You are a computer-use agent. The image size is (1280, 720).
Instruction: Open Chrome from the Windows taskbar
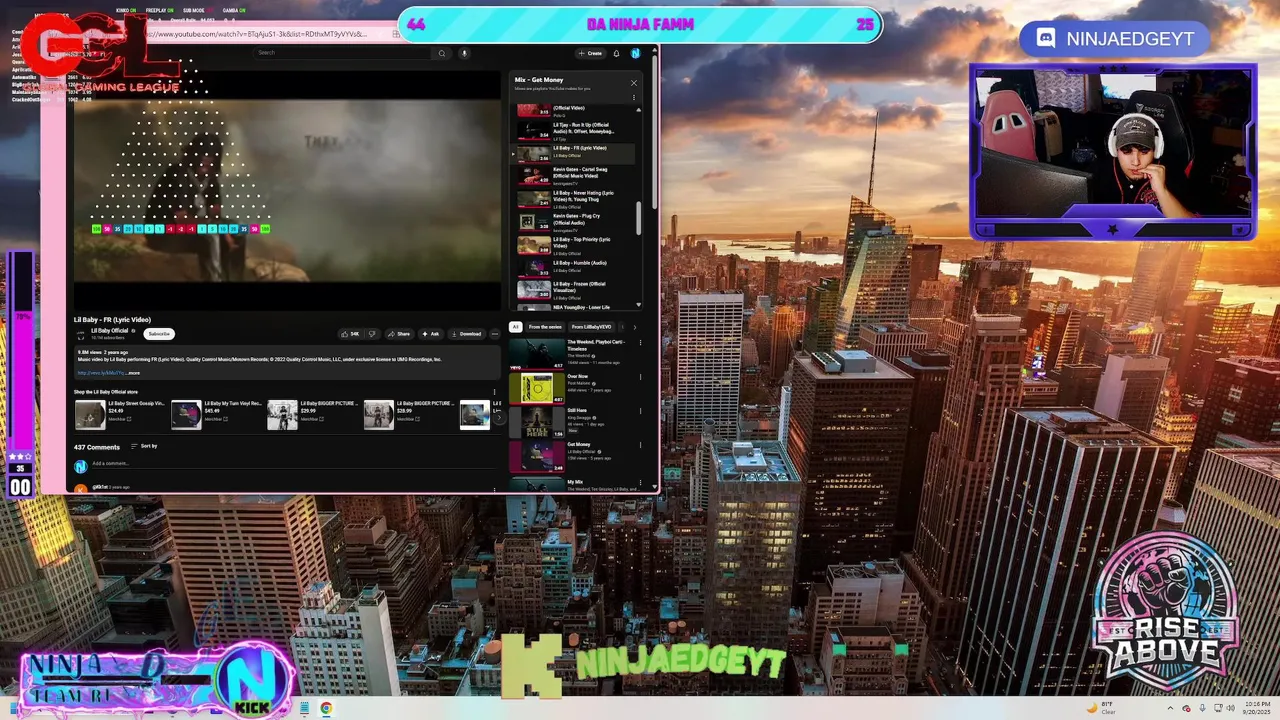[326, 708]
